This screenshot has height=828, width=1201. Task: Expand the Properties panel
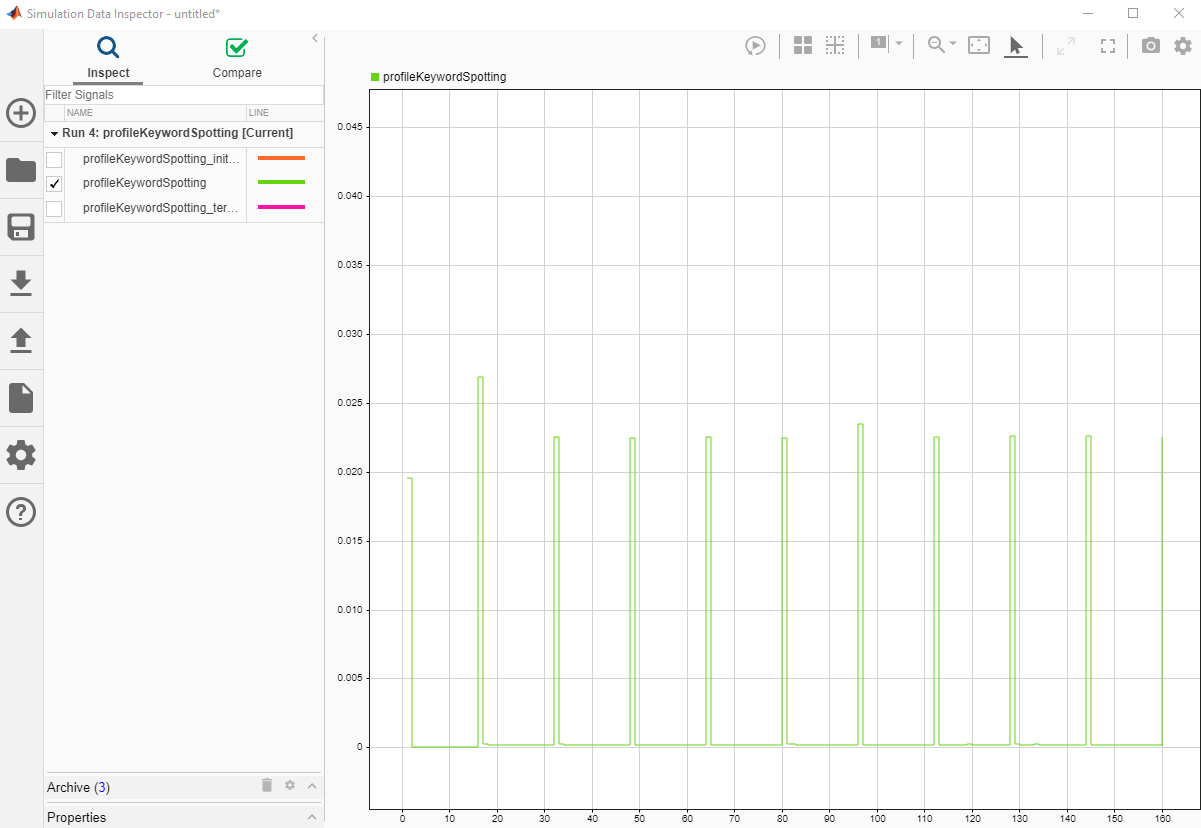coord(312,817)
